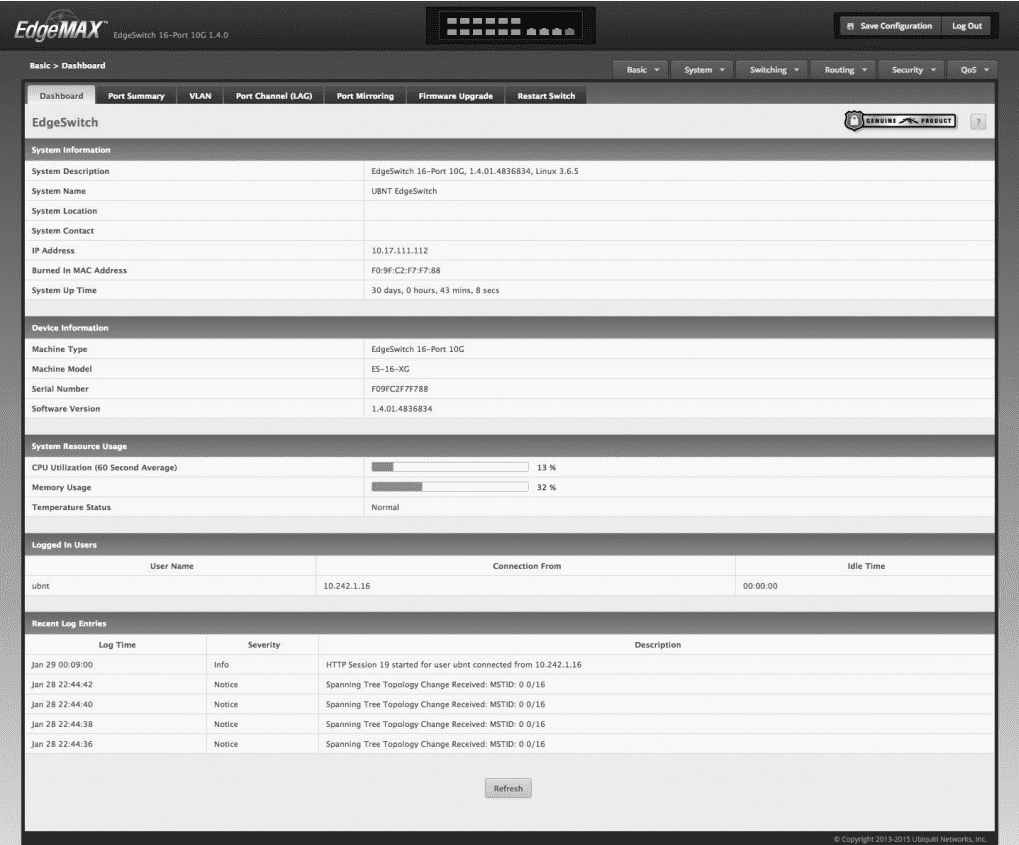Click the Ubiquiti Networks copyright text

click(910, 839)
